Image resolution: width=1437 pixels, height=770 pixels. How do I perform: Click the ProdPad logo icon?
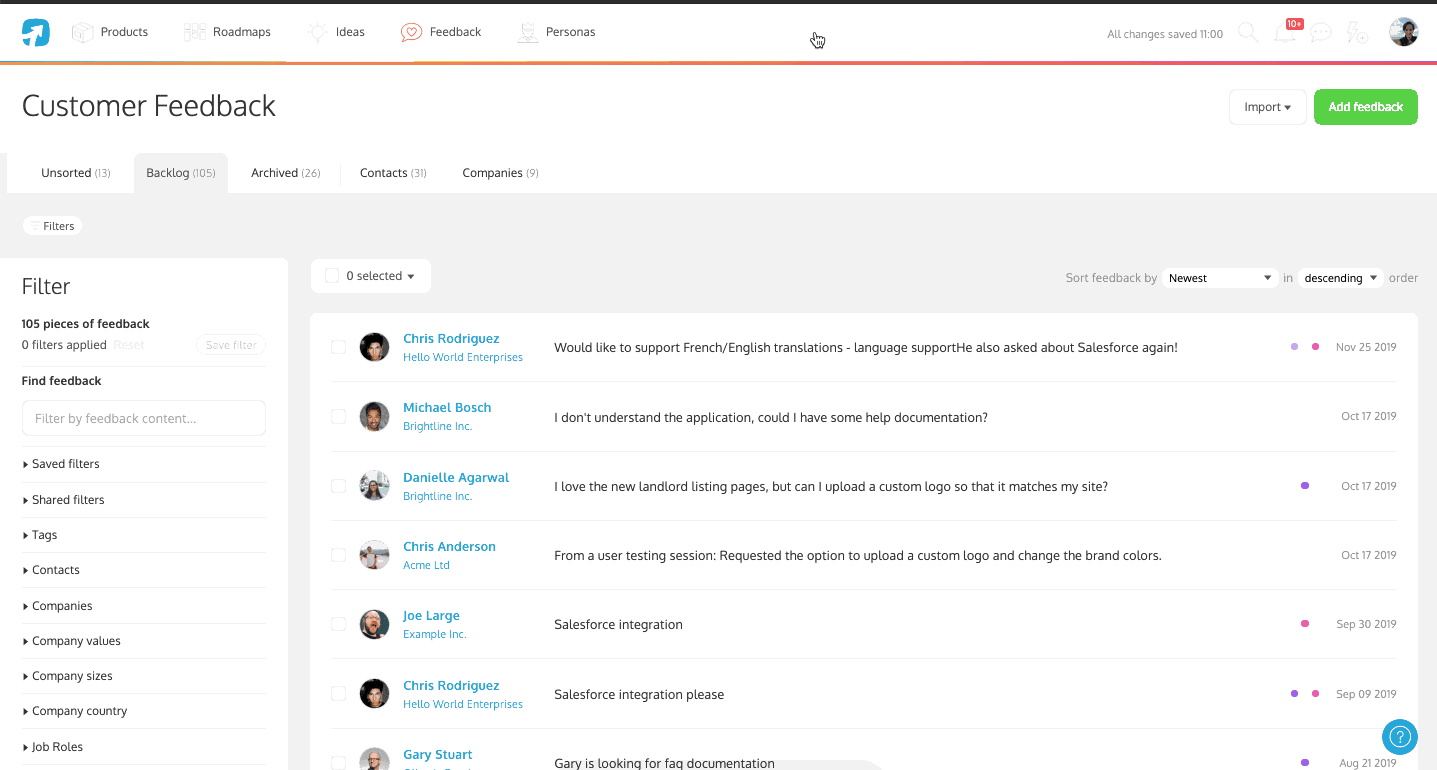click(x=35, y=32)
